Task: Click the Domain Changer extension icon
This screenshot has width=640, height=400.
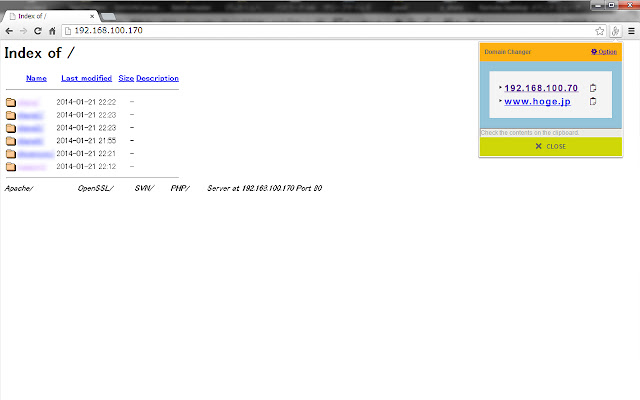Action: click(615, 31)
